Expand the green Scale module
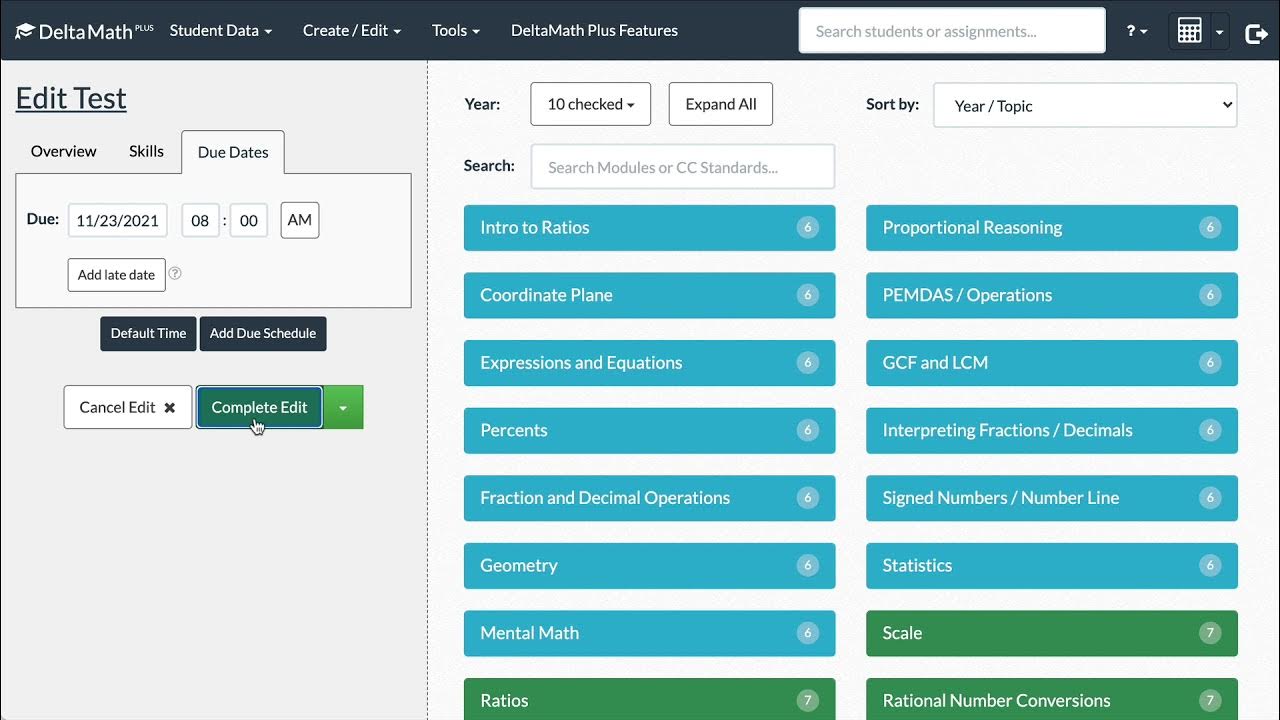The height and width of the screenshot is (720, 1280). click(x=1052, y=633)
